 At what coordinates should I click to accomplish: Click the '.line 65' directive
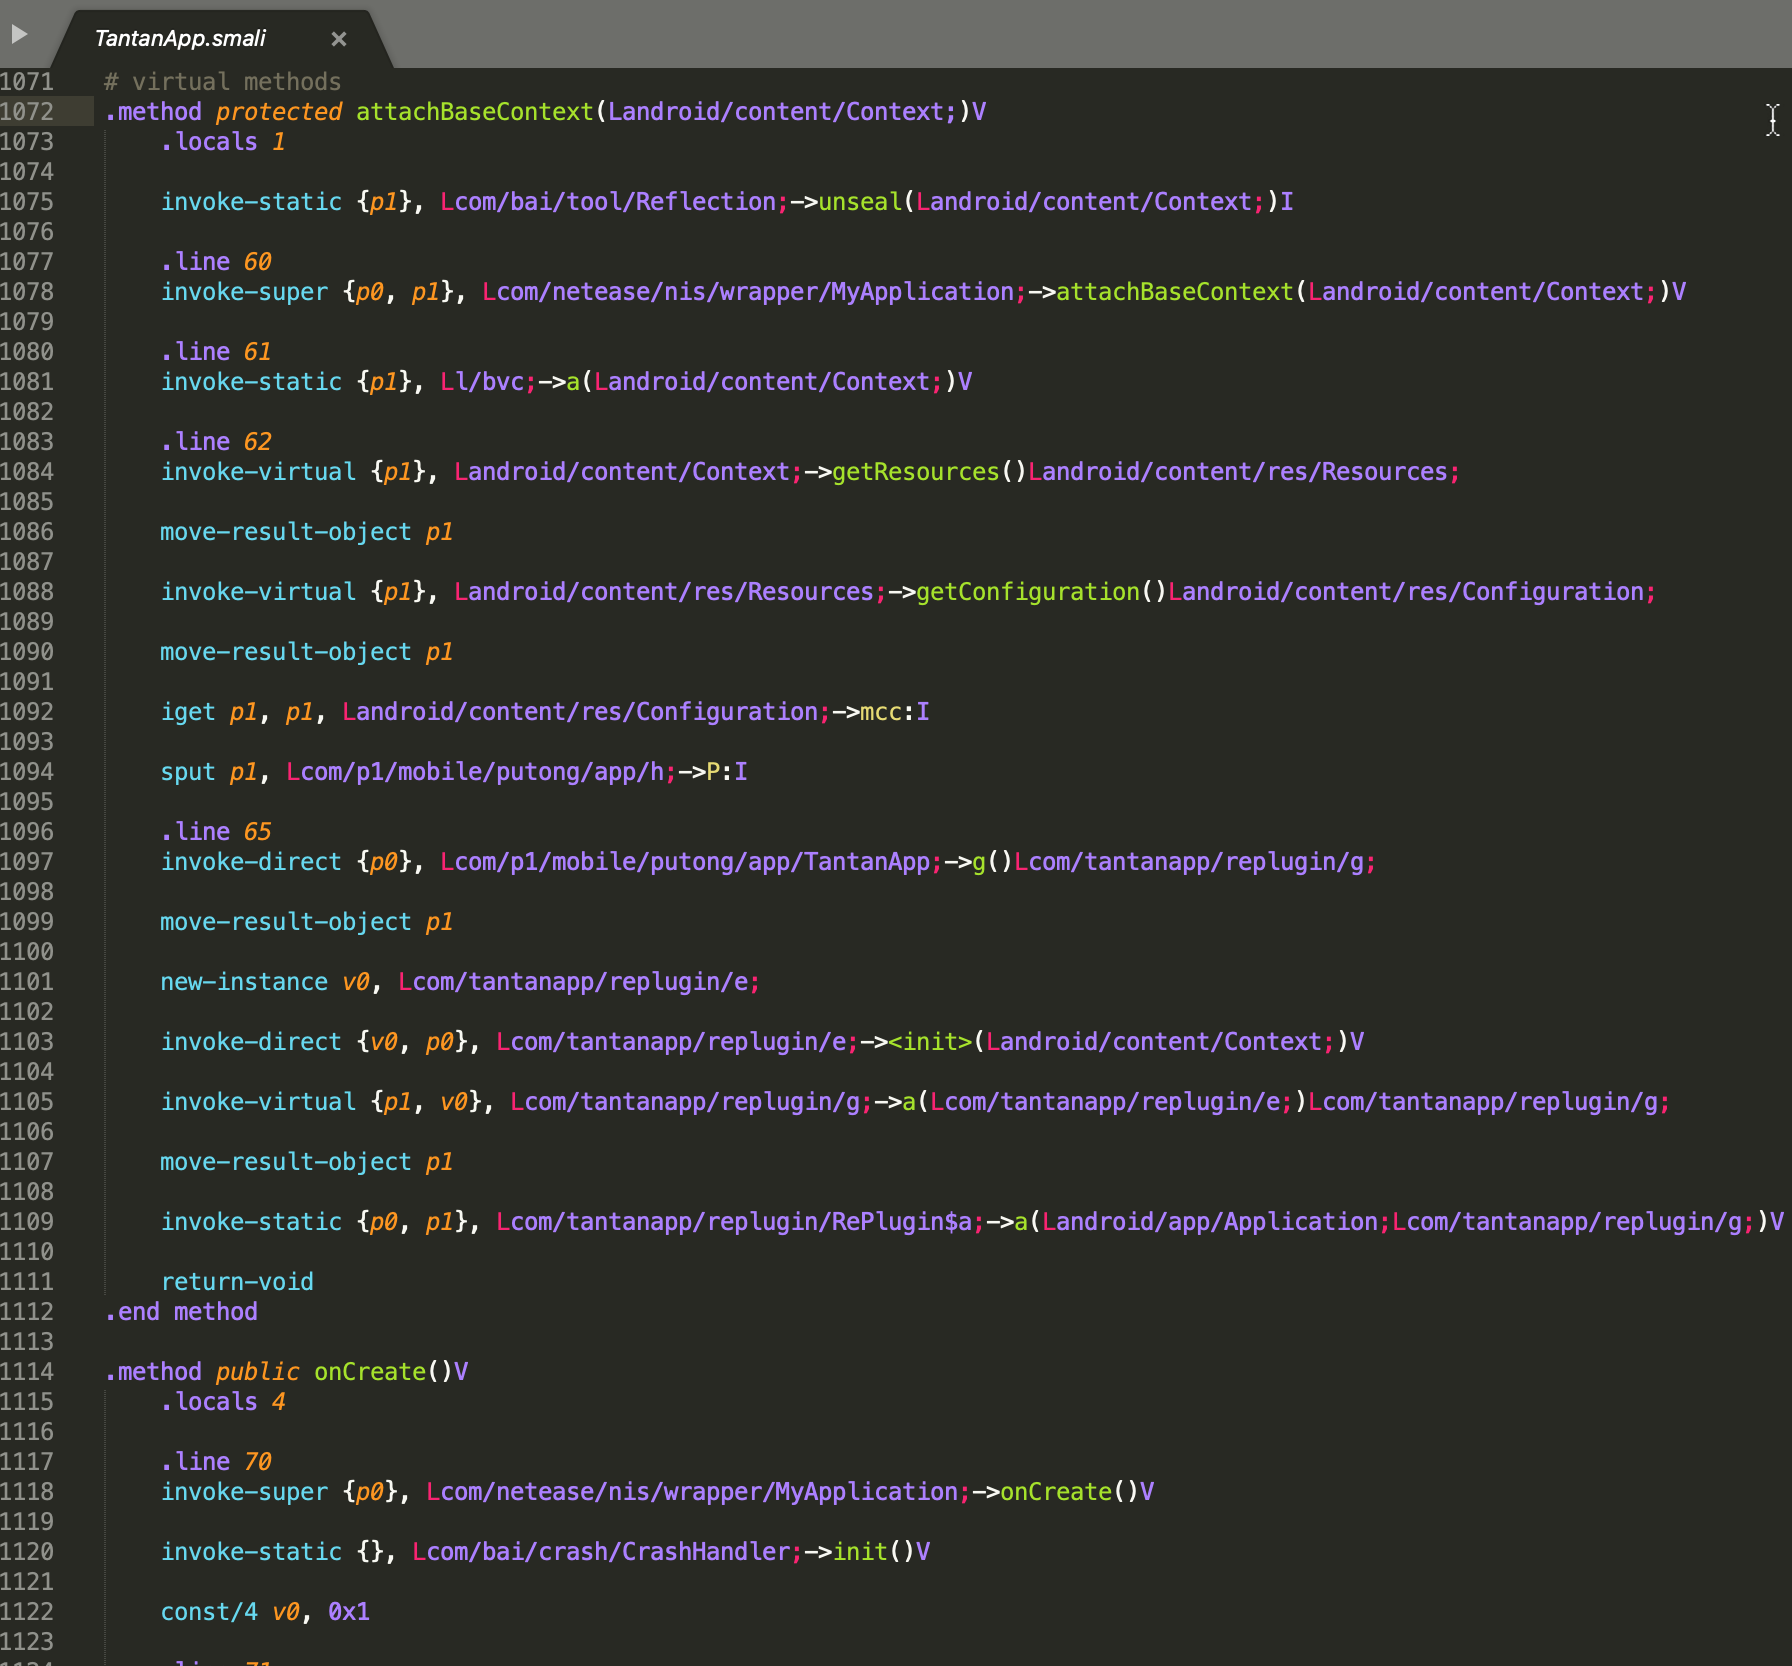point(216,831)
